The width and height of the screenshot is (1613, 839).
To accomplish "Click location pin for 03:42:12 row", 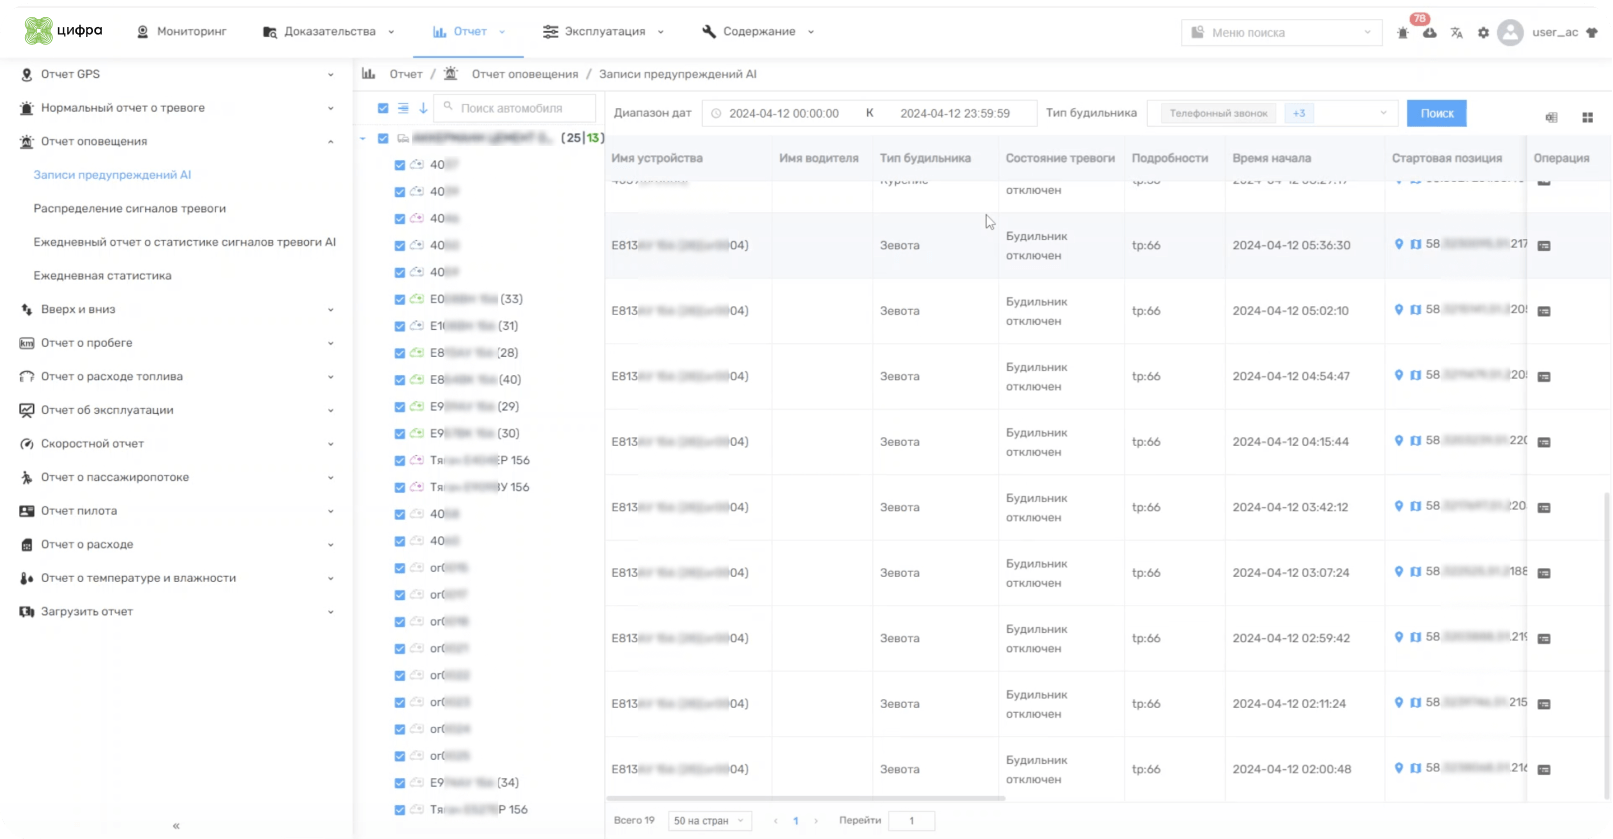I will point(1399,506).
